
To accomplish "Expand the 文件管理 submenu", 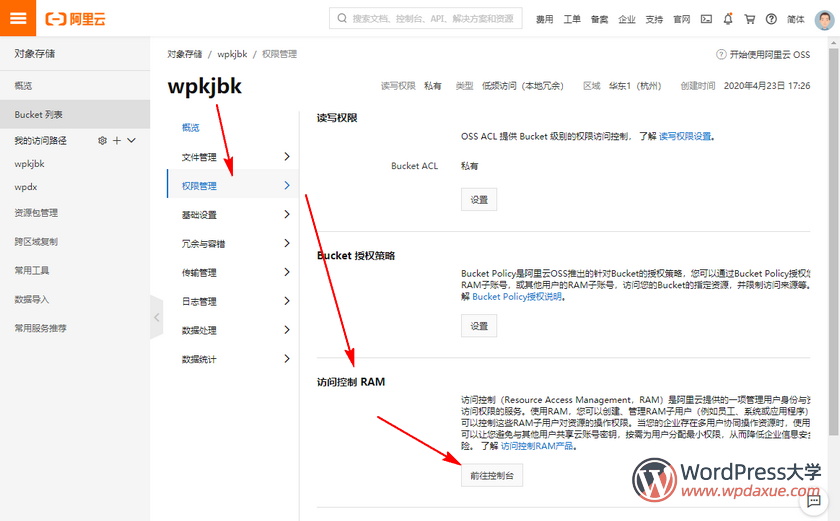I will [x=287, y=157].
